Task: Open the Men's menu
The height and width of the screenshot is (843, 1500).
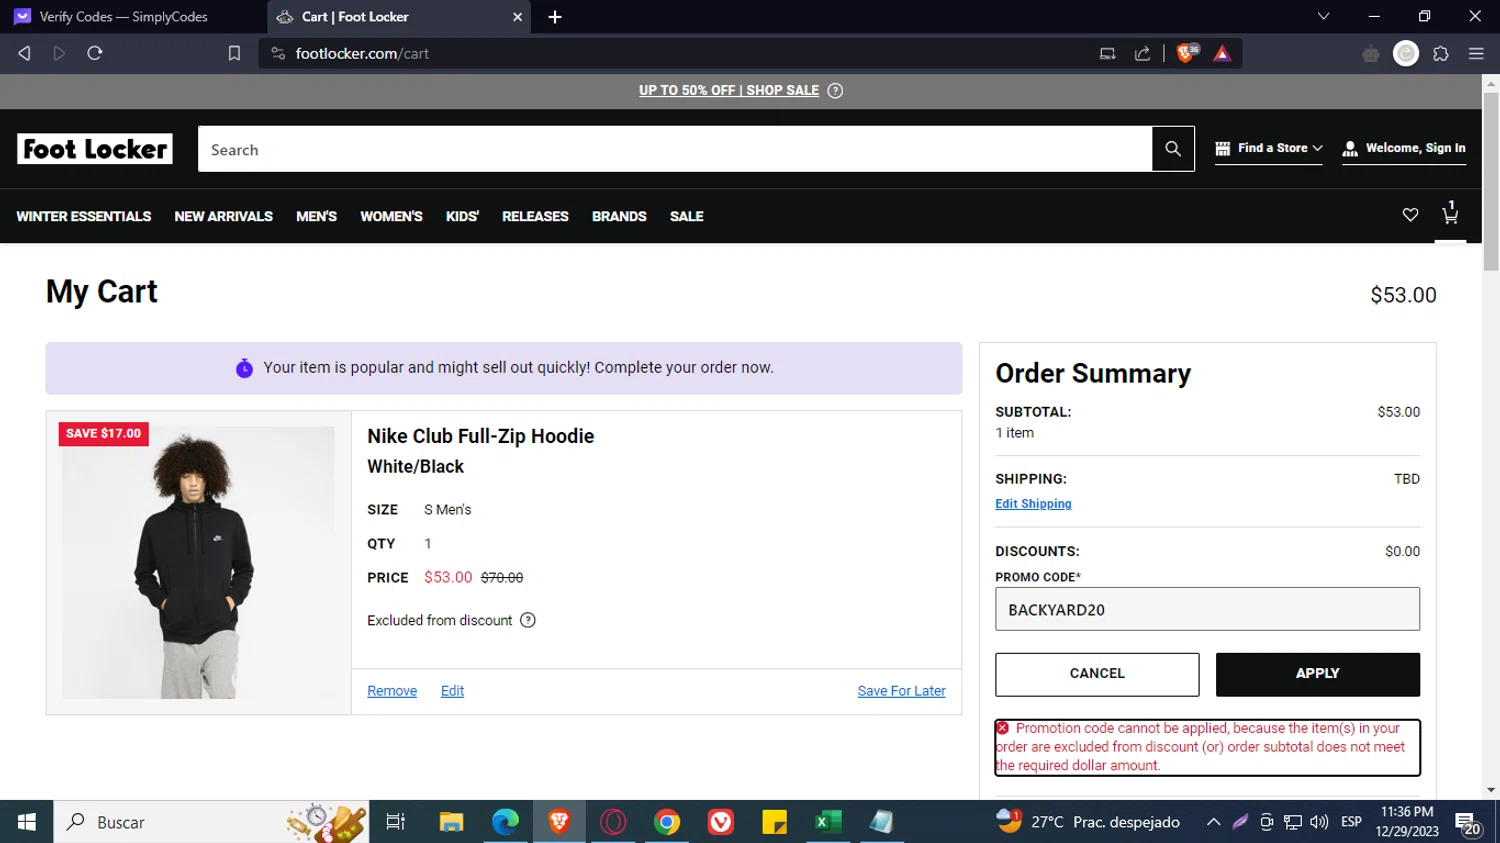Action: 316,216
